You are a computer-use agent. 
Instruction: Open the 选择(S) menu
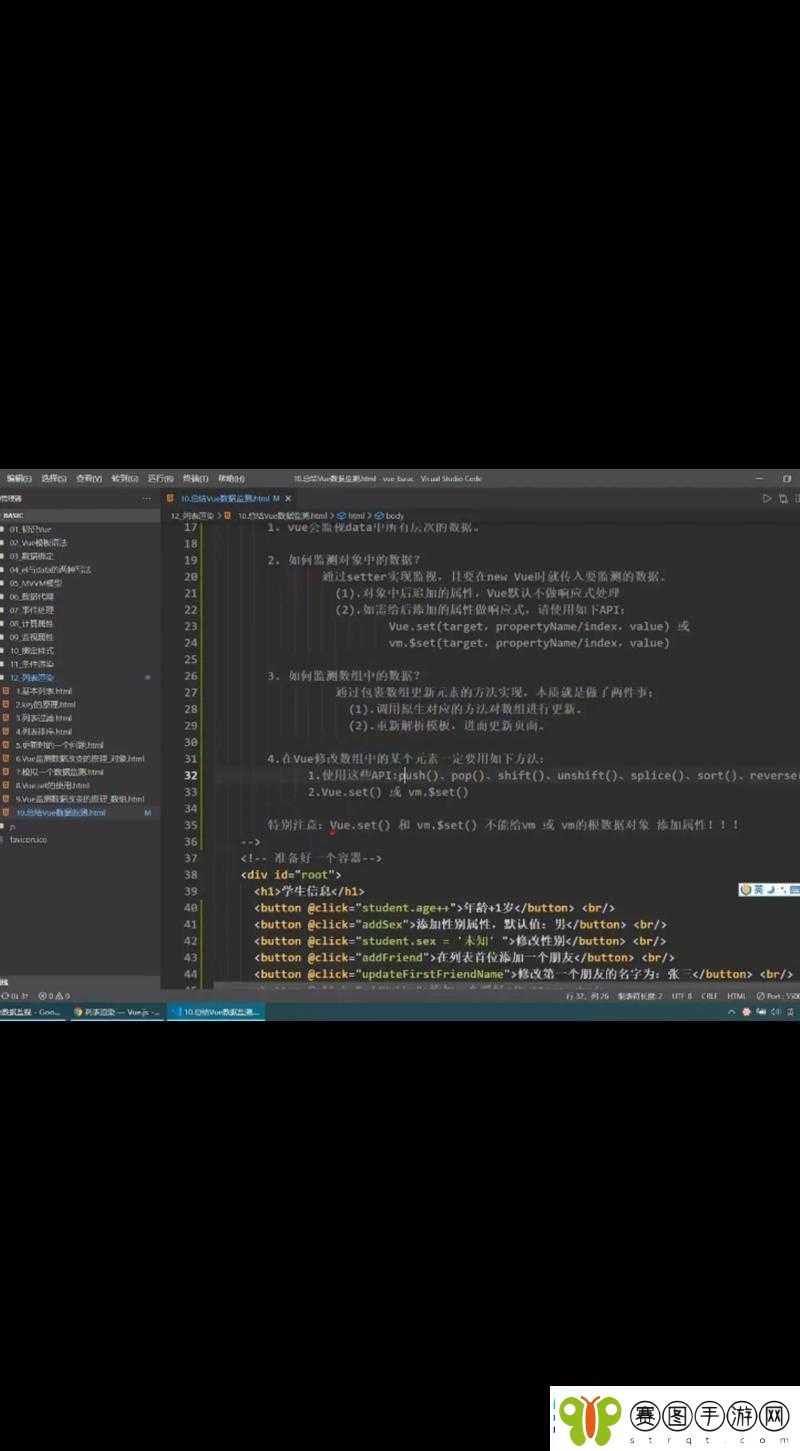click(54, 478)
